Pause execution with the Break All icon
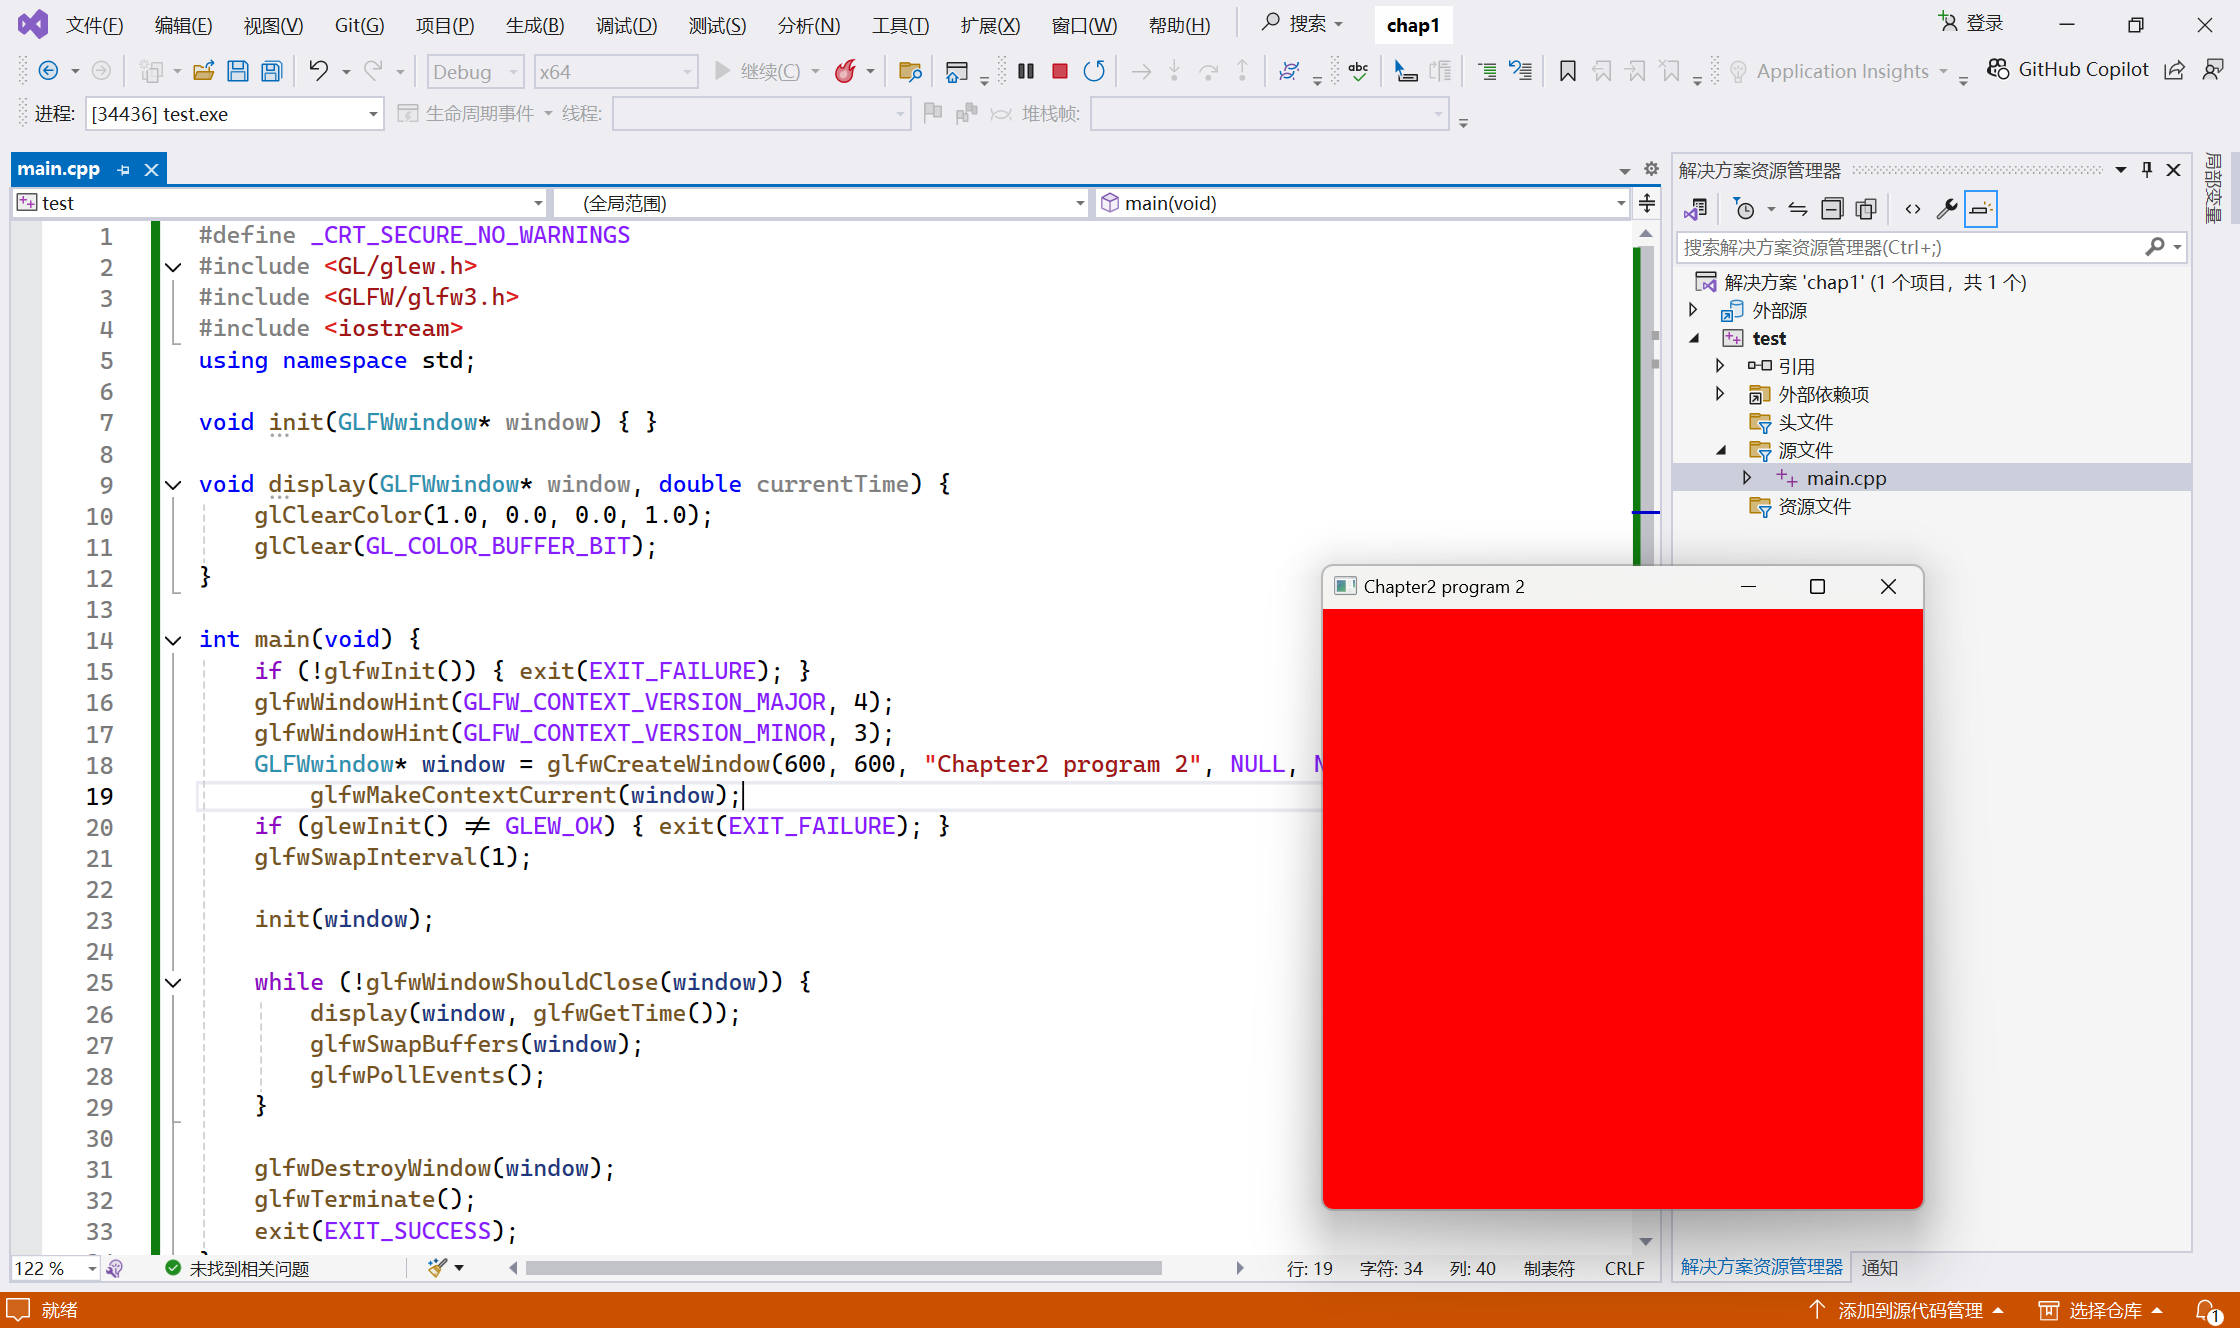Image resolution: width=2240 pixels, height=1328 pixels. pos(1026,71)
